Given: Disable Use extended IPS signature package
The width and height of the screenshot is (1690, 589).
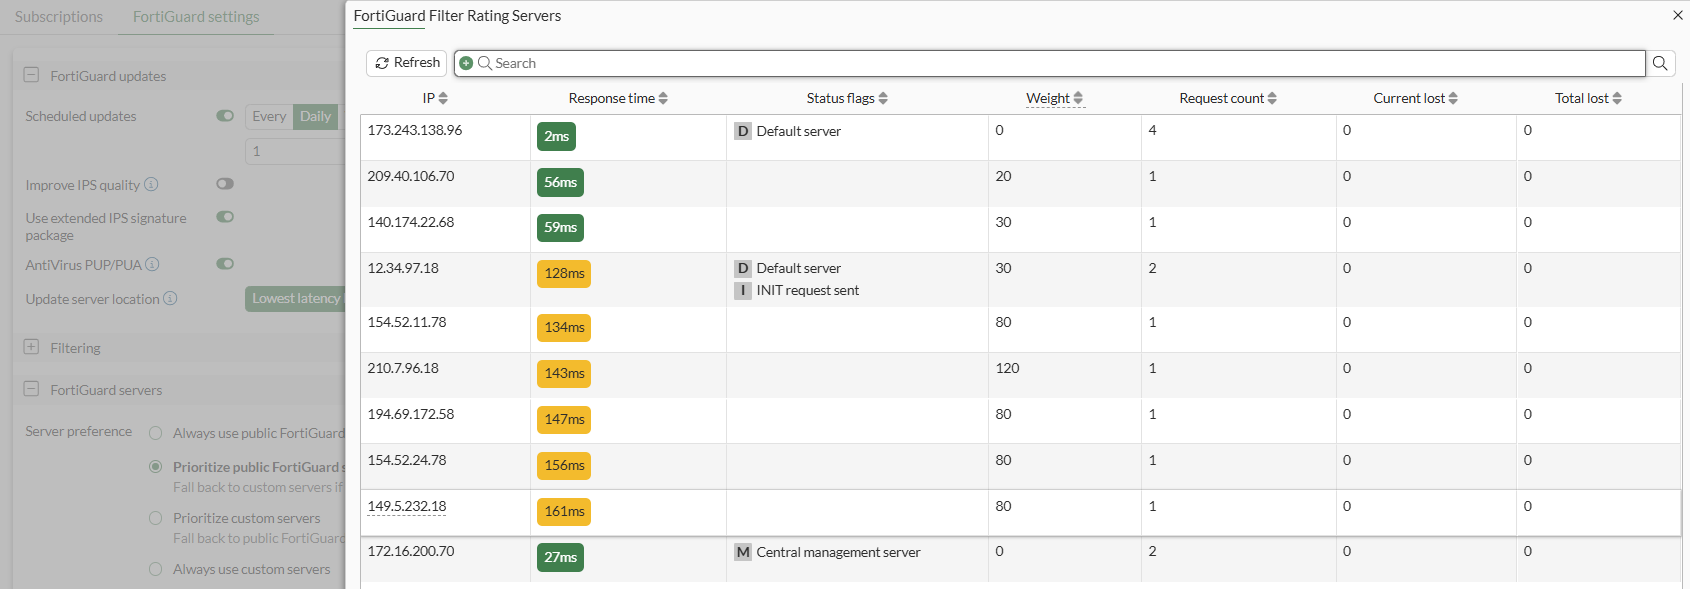Looking at the screenshot, I should [x=225, y=217].
